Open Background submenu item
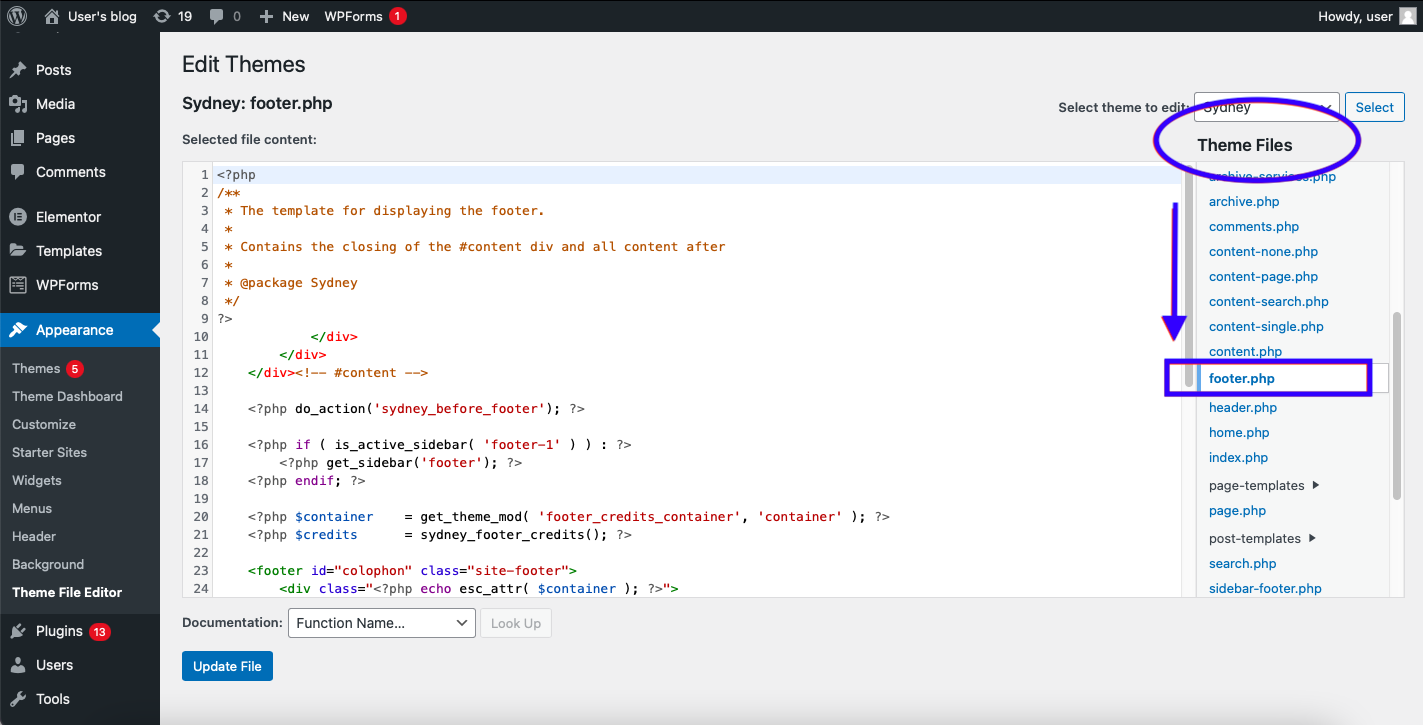The height and width of the screenshot is (725, 1423). point(48,564)
